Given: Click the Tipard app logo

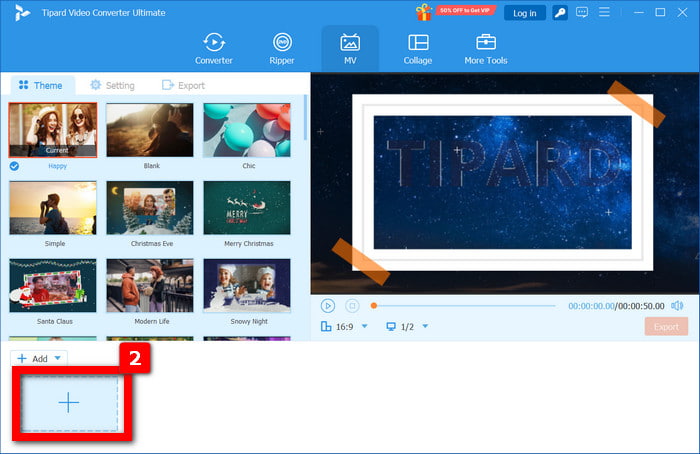Looking at the screenshot, I should 22,13.
